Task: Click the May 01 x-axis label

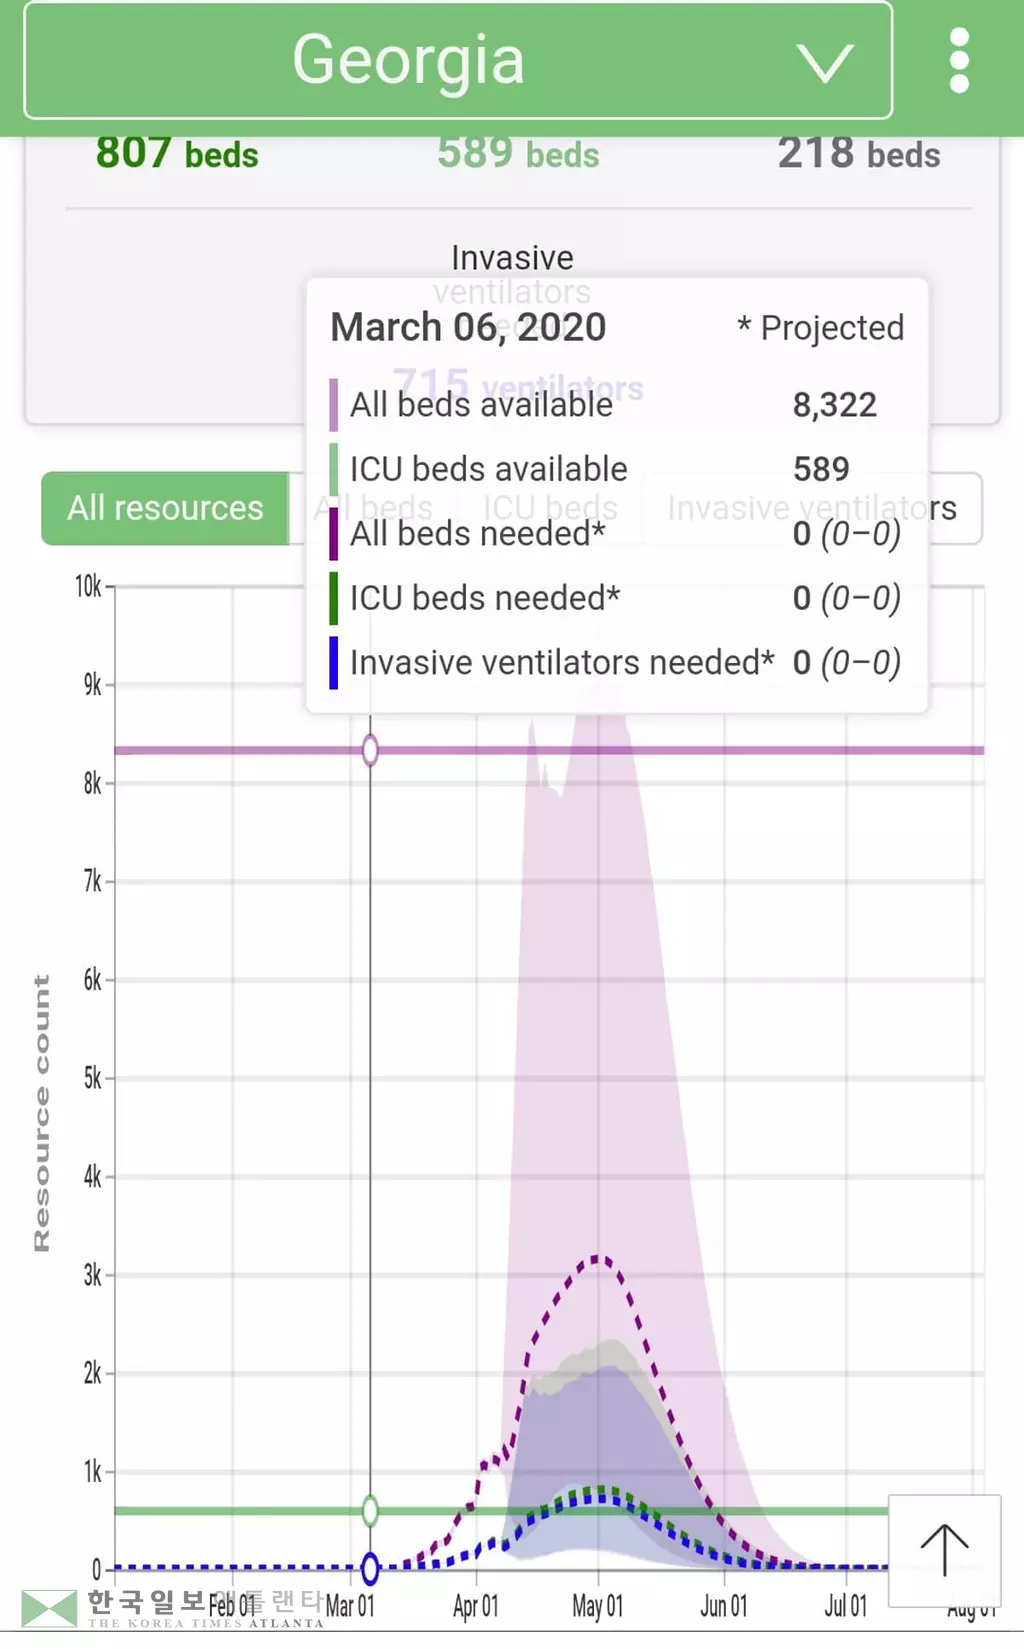Action: click(597, 1606)
